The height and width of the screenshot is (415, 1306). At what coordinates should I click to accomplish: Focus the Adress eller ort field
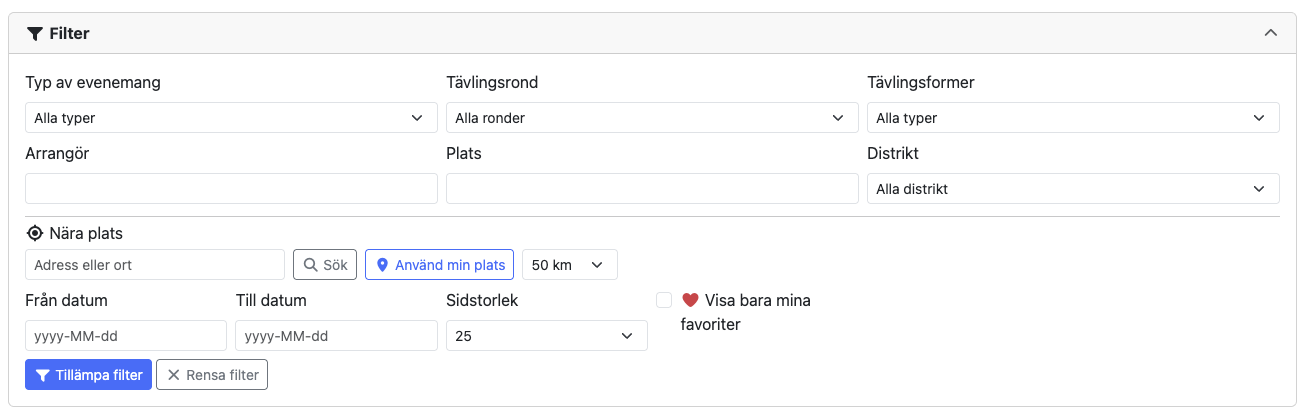coord(155,265)
